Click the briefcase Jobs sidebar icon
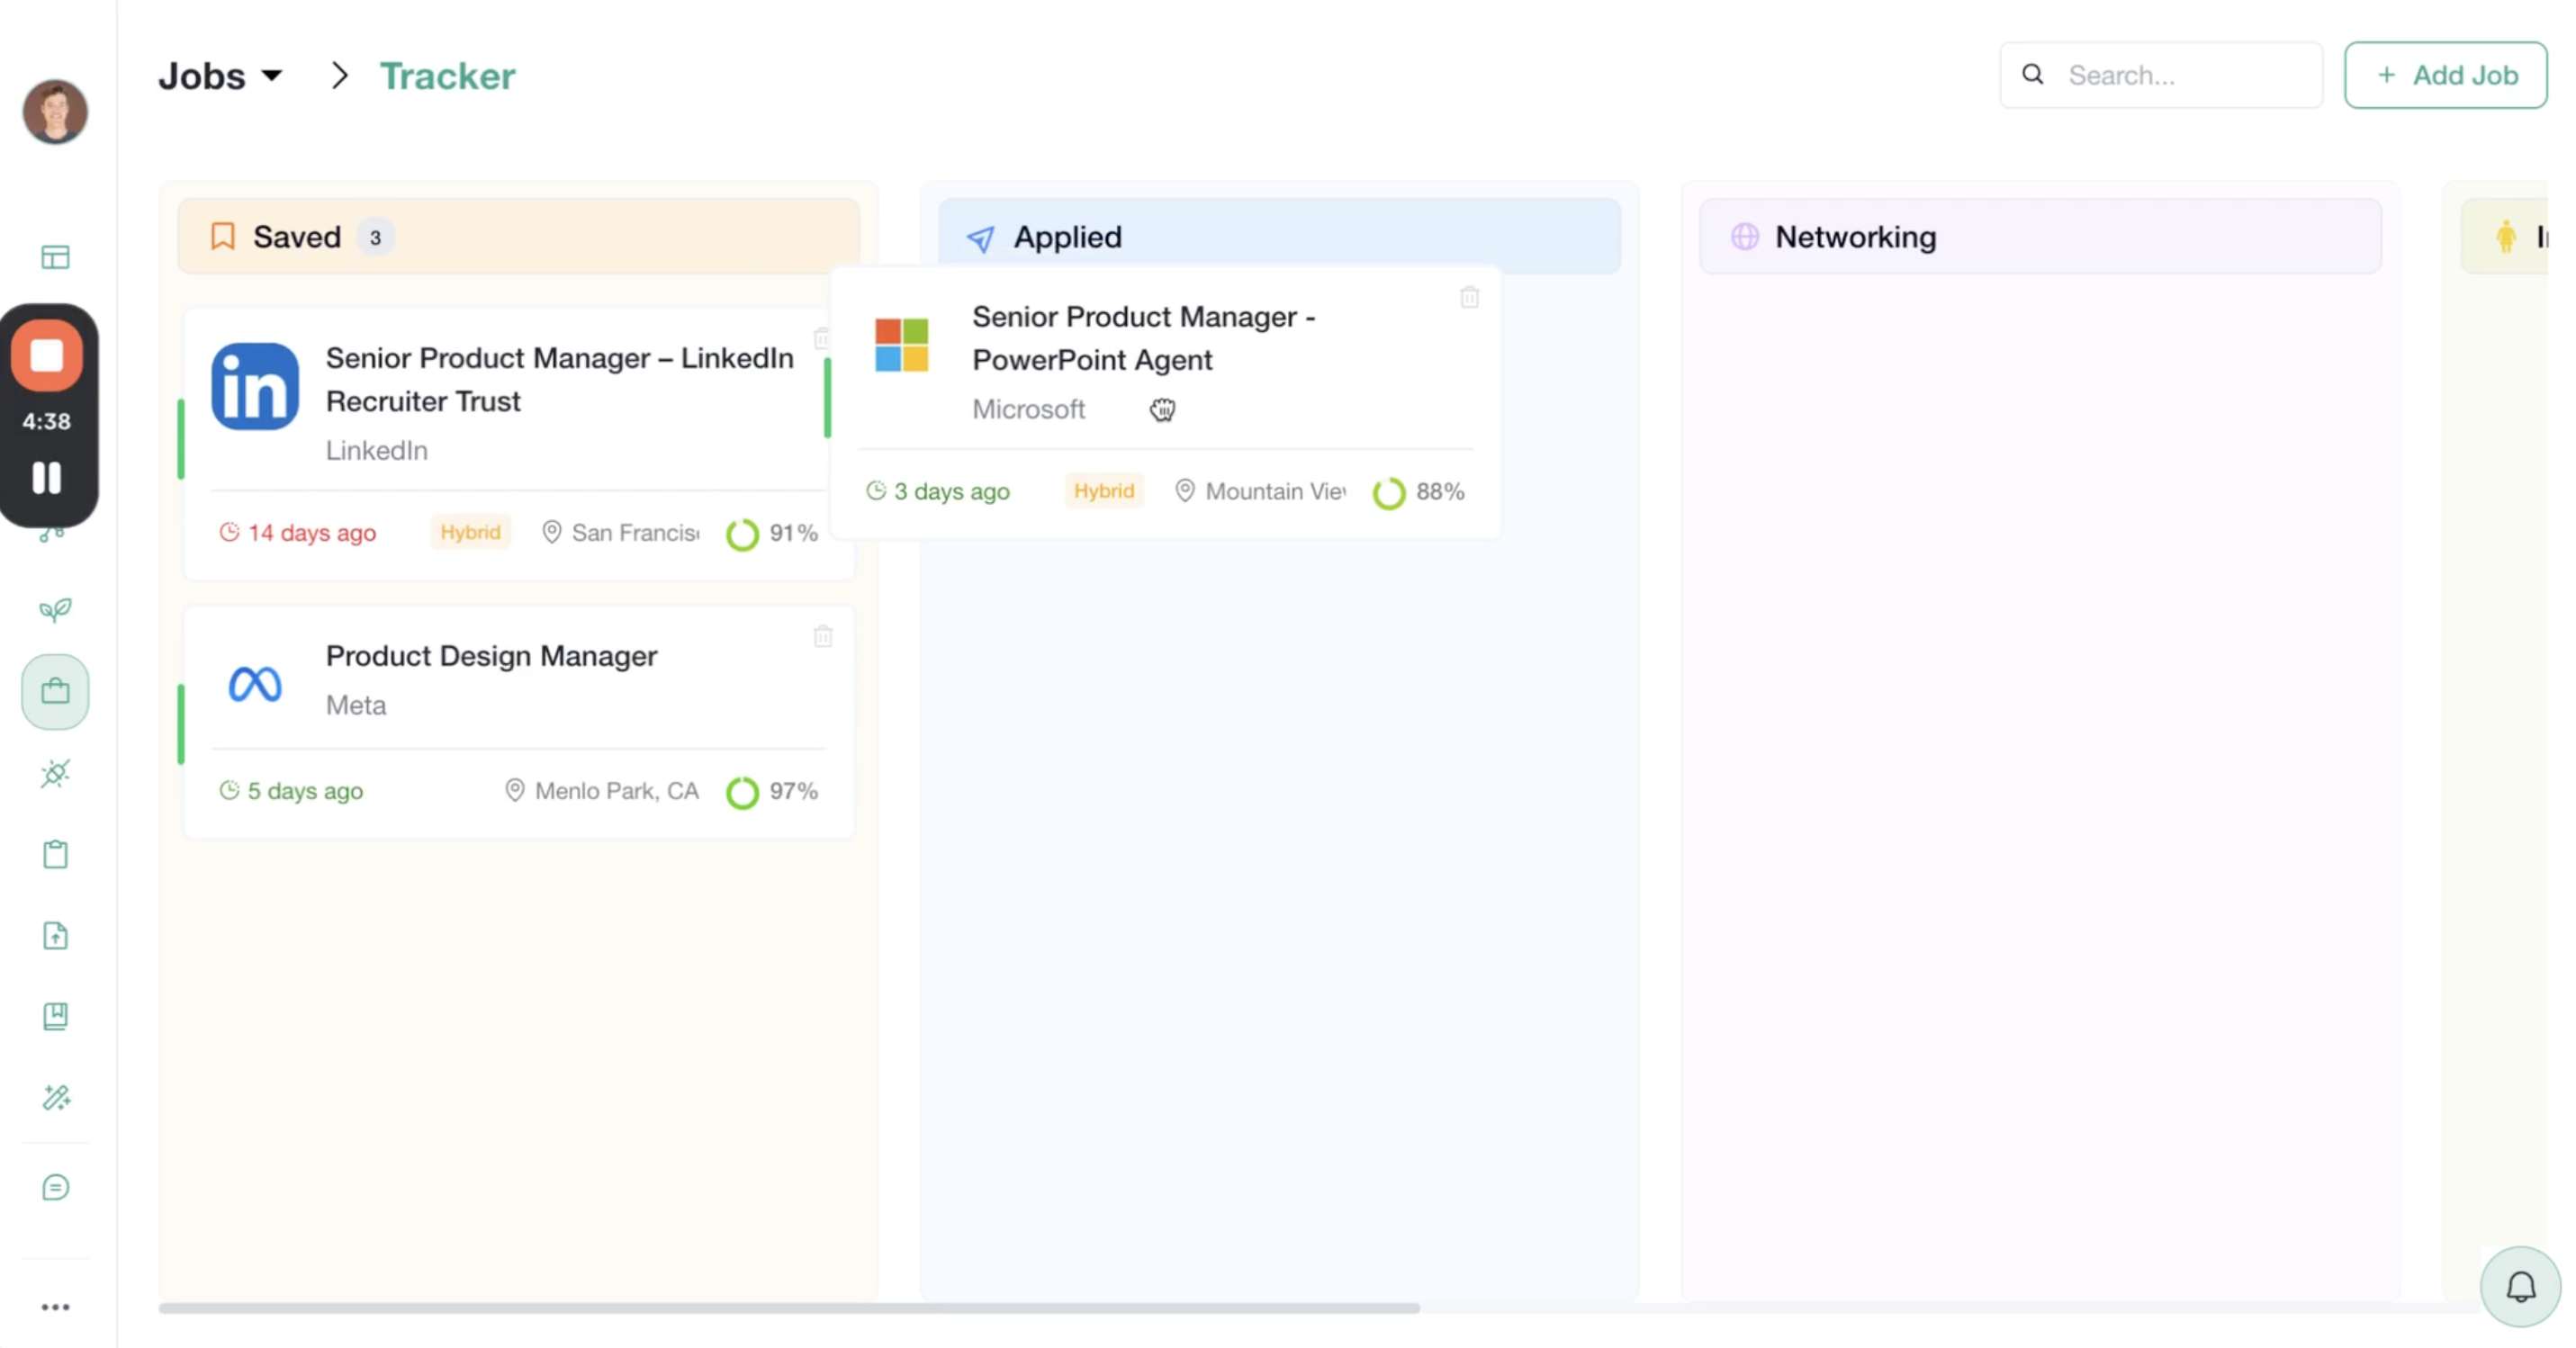This screenshot has width=2576, height=1348. pos(55,691)
